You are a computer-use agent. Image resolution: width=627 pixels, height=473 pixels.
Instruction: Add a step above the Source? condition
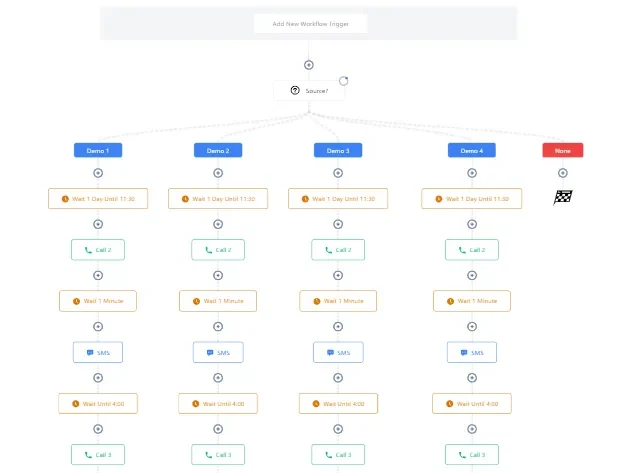click(309, 65)
